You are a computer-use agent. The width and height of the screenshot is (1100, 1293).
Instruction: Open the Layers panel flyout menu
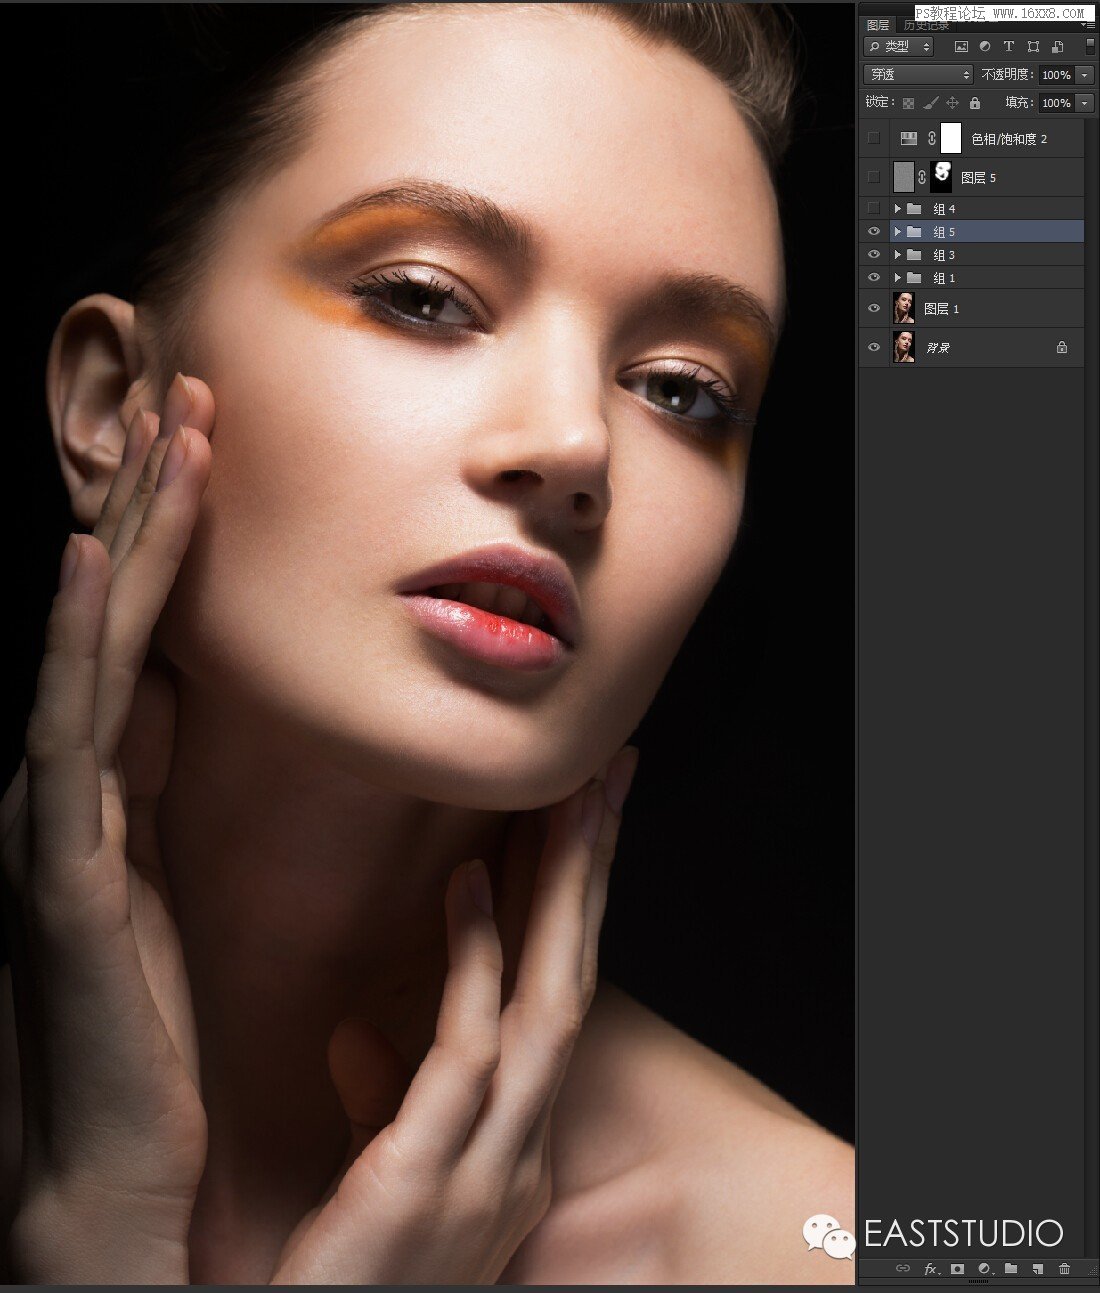(x=1088, y=25)
